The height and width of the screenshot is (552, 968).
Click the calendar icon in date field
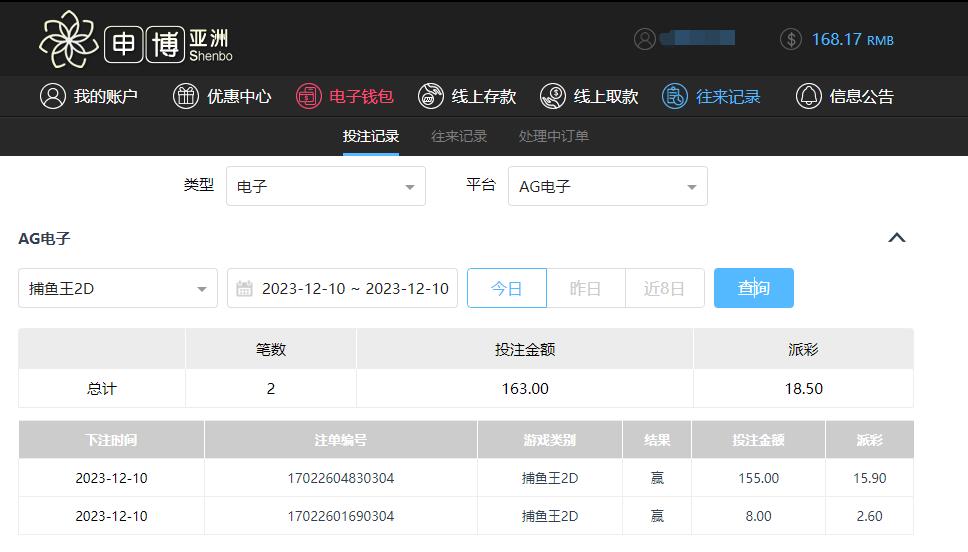(244, 288)
